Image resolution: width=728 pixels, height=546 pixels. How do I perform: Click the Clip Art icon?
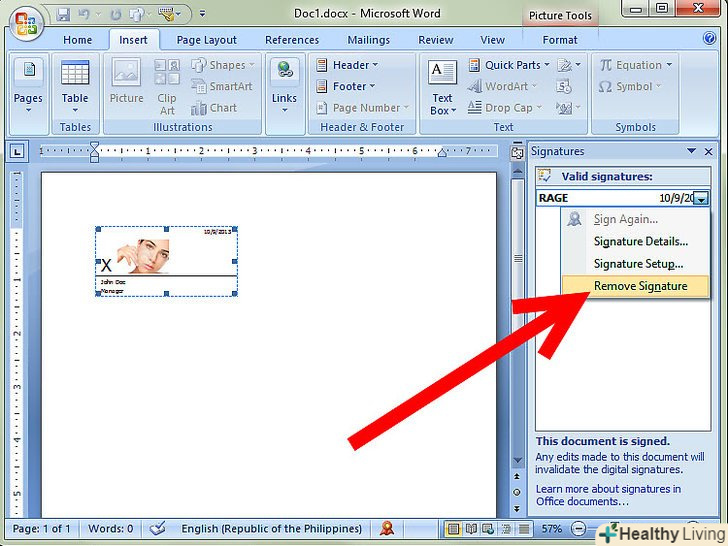(x=167, y=87)
